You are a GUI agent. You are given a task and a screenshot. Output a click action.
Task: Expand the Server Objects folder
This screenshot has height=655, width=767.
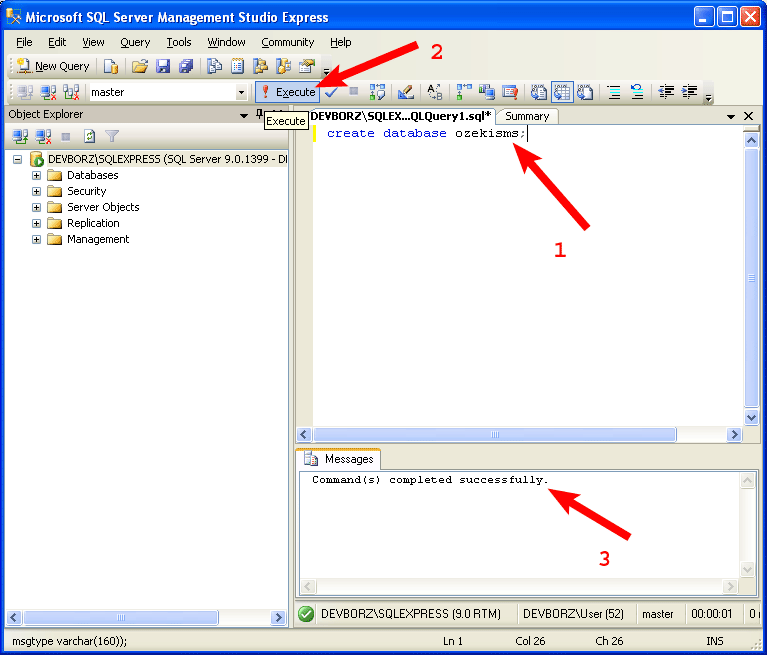pyautogui.click(x=36, y=207)
